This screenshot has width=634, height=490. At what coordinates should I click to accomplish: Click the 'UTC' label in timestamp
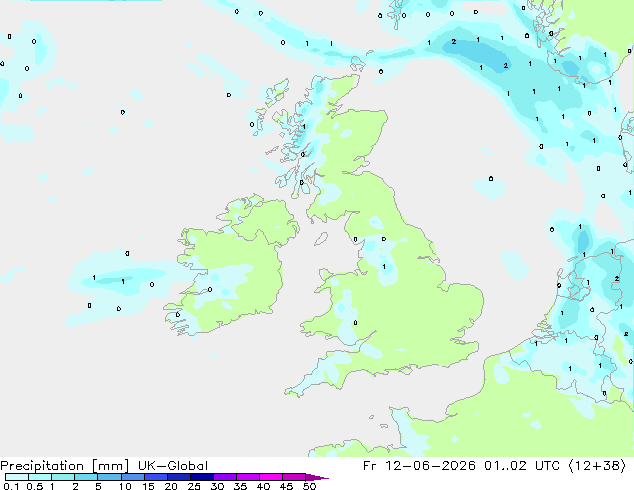point(547,466)
